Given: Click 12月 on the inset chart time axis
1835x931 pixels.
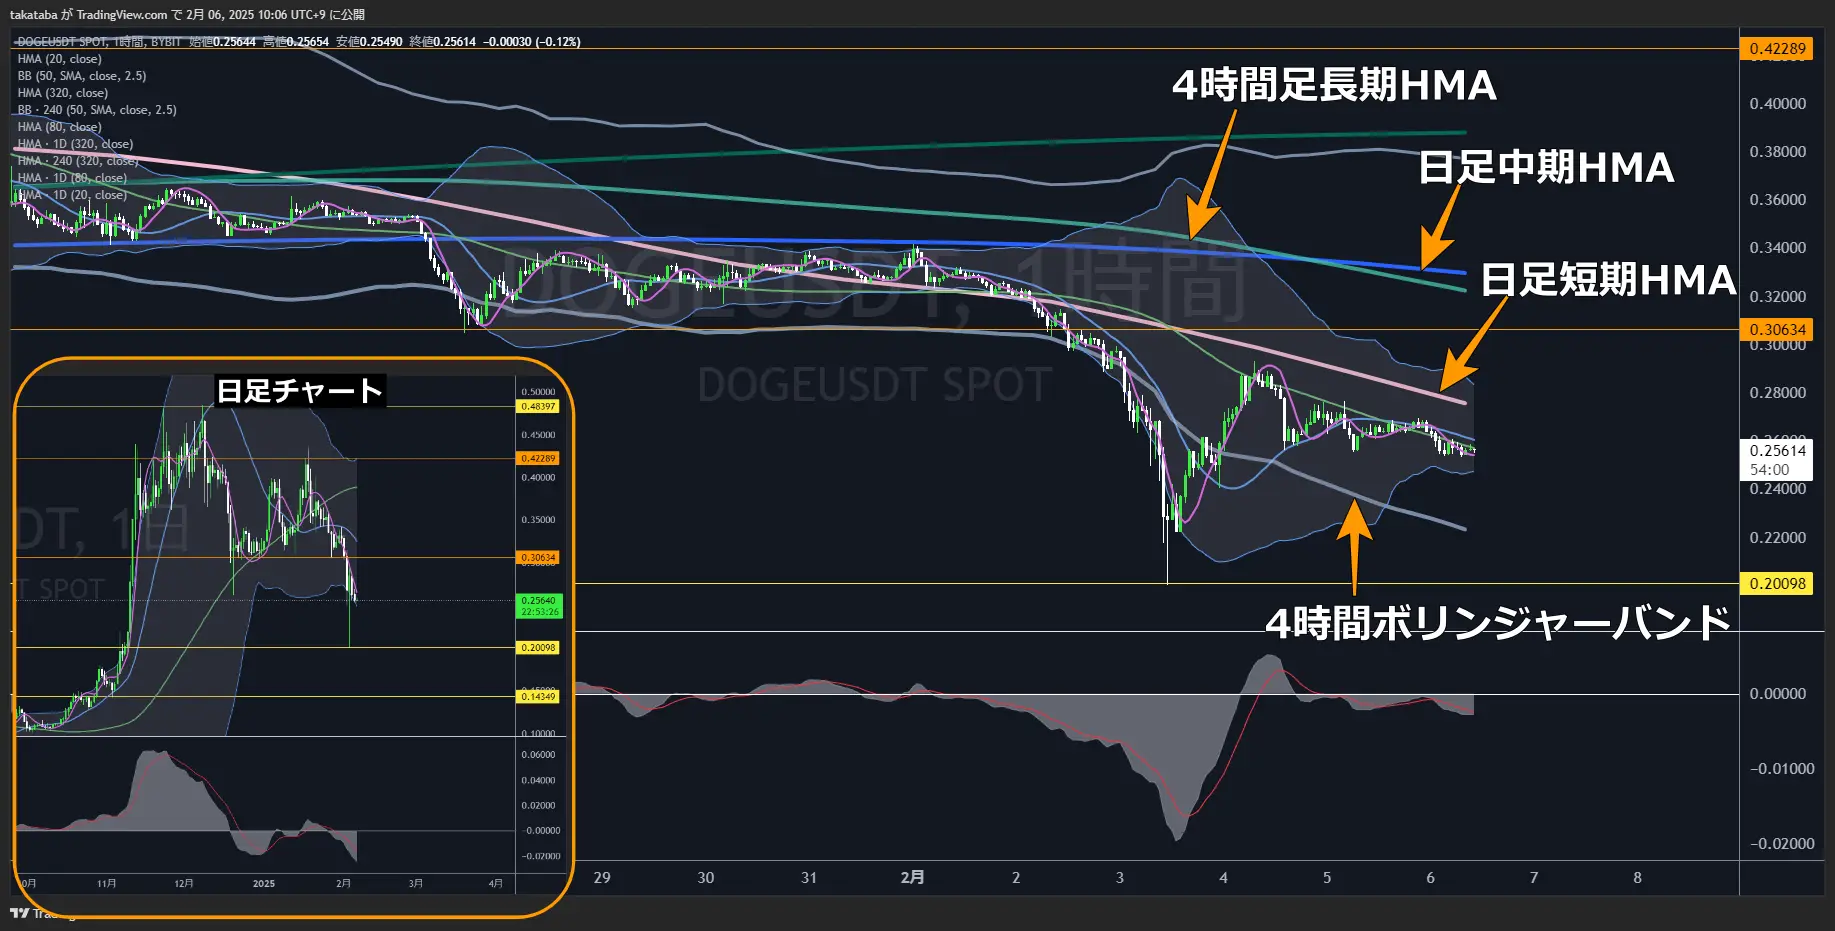Looking at the screenshot, I should 184,884.
